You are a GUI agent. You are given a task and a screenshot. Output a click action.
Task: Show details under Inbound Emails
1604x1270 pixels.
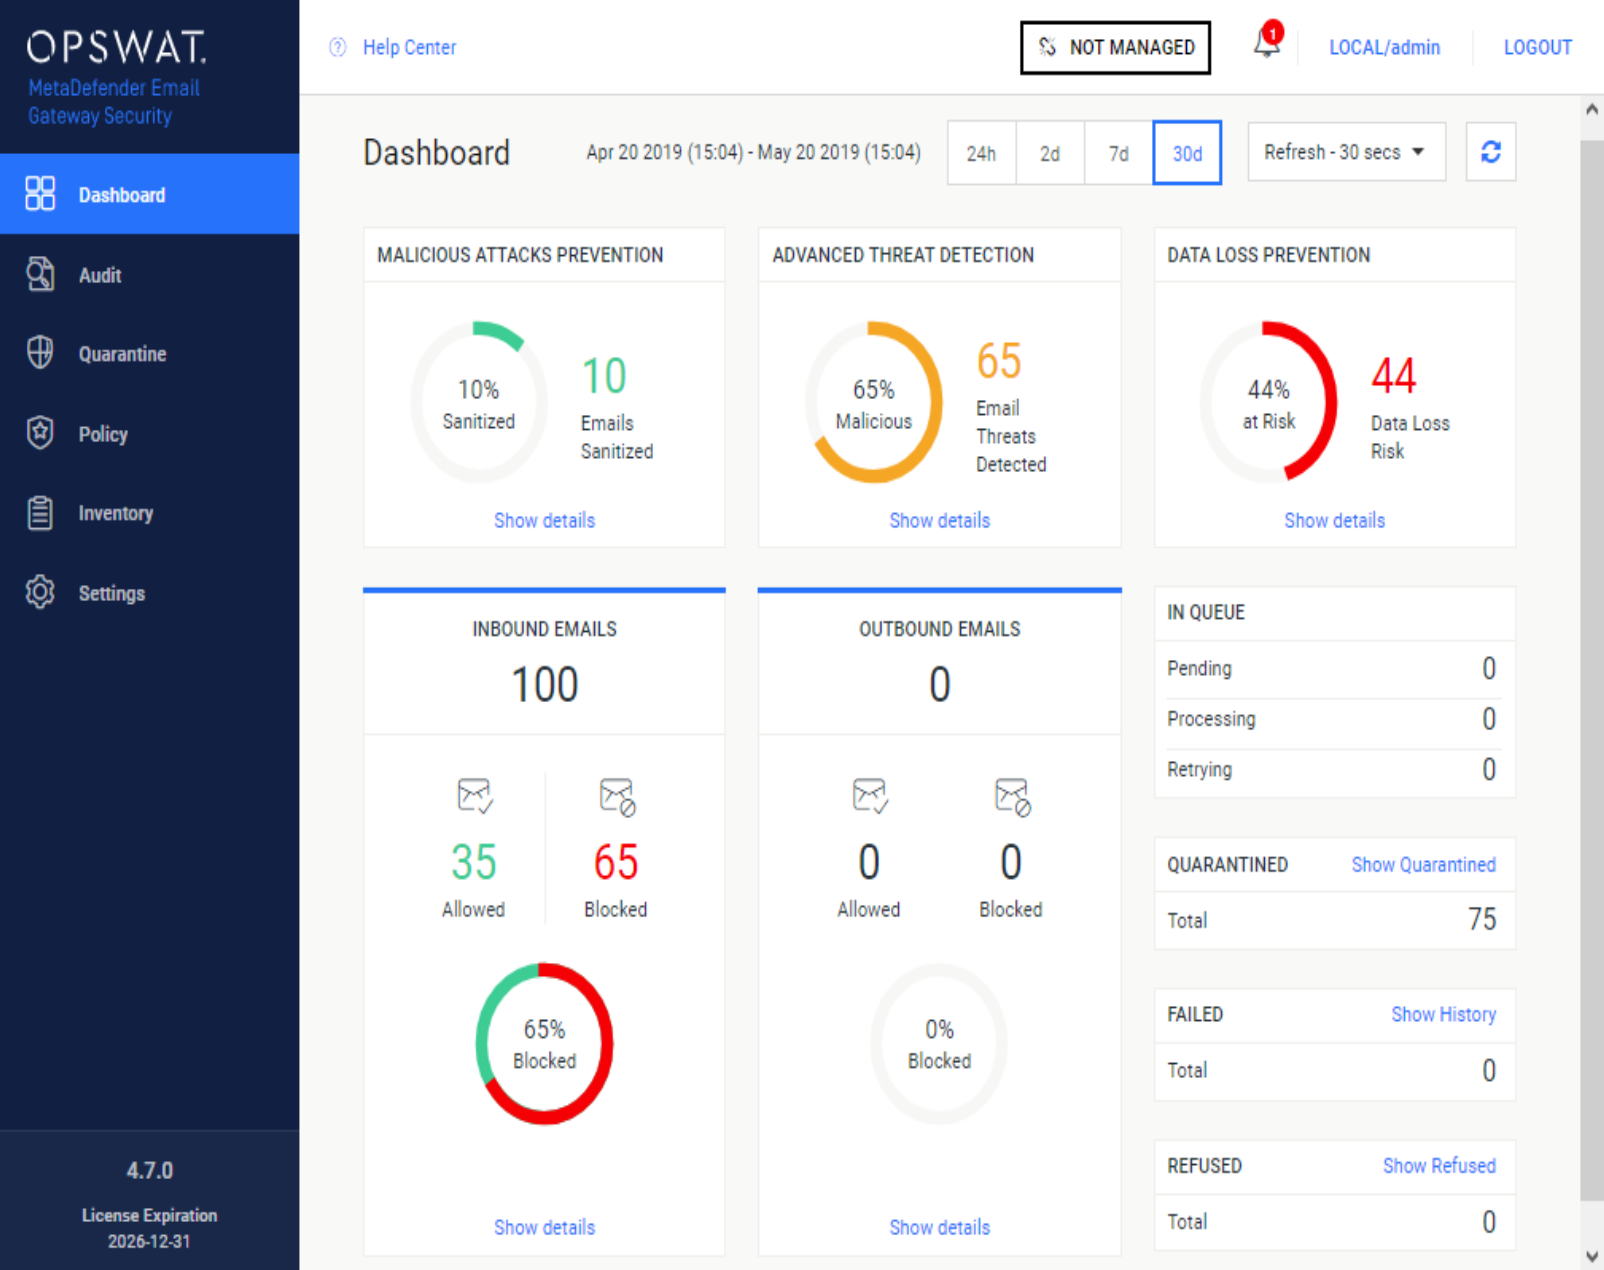click(x=544, y=1227)
